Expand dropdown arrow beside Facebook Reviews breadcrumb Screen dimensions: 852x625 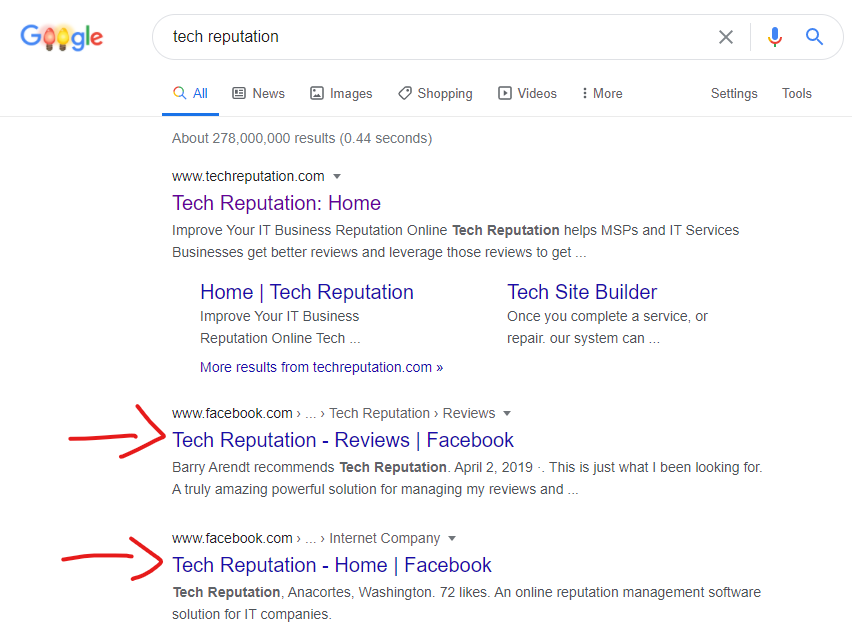point(507,414)
